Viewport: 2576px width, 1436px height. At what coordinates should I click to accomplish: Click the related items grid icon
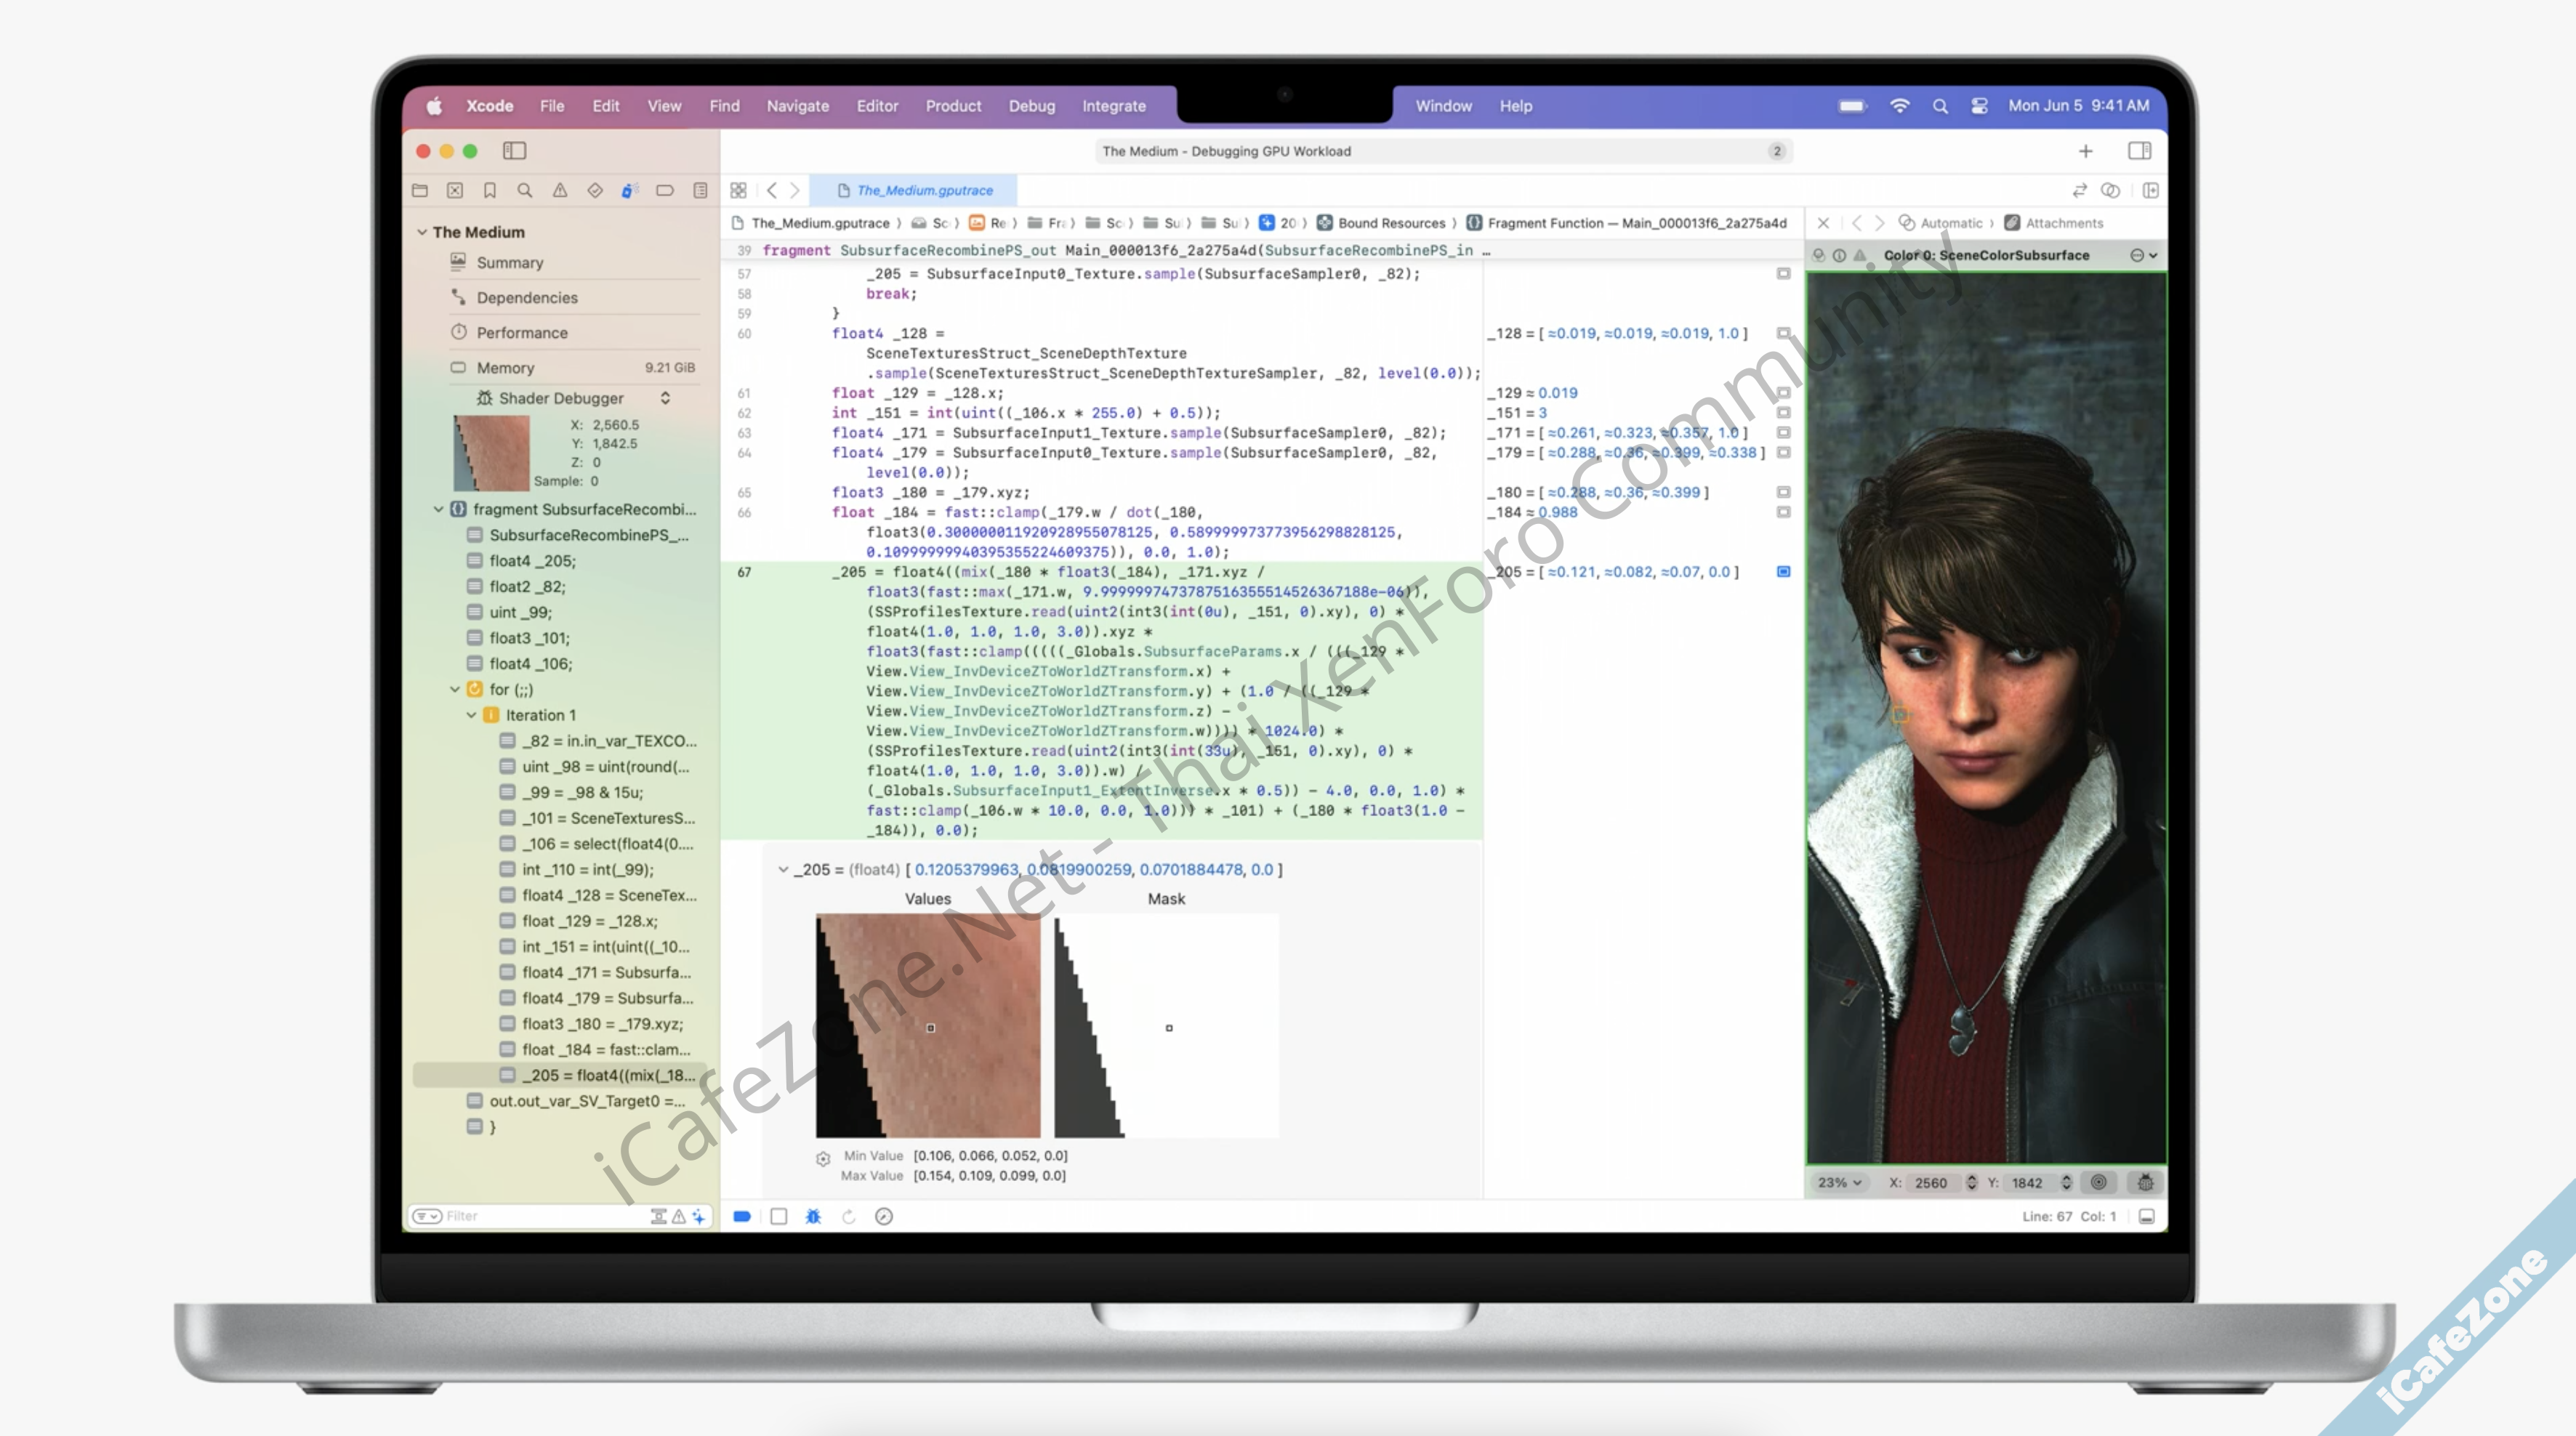pos(738,190)
